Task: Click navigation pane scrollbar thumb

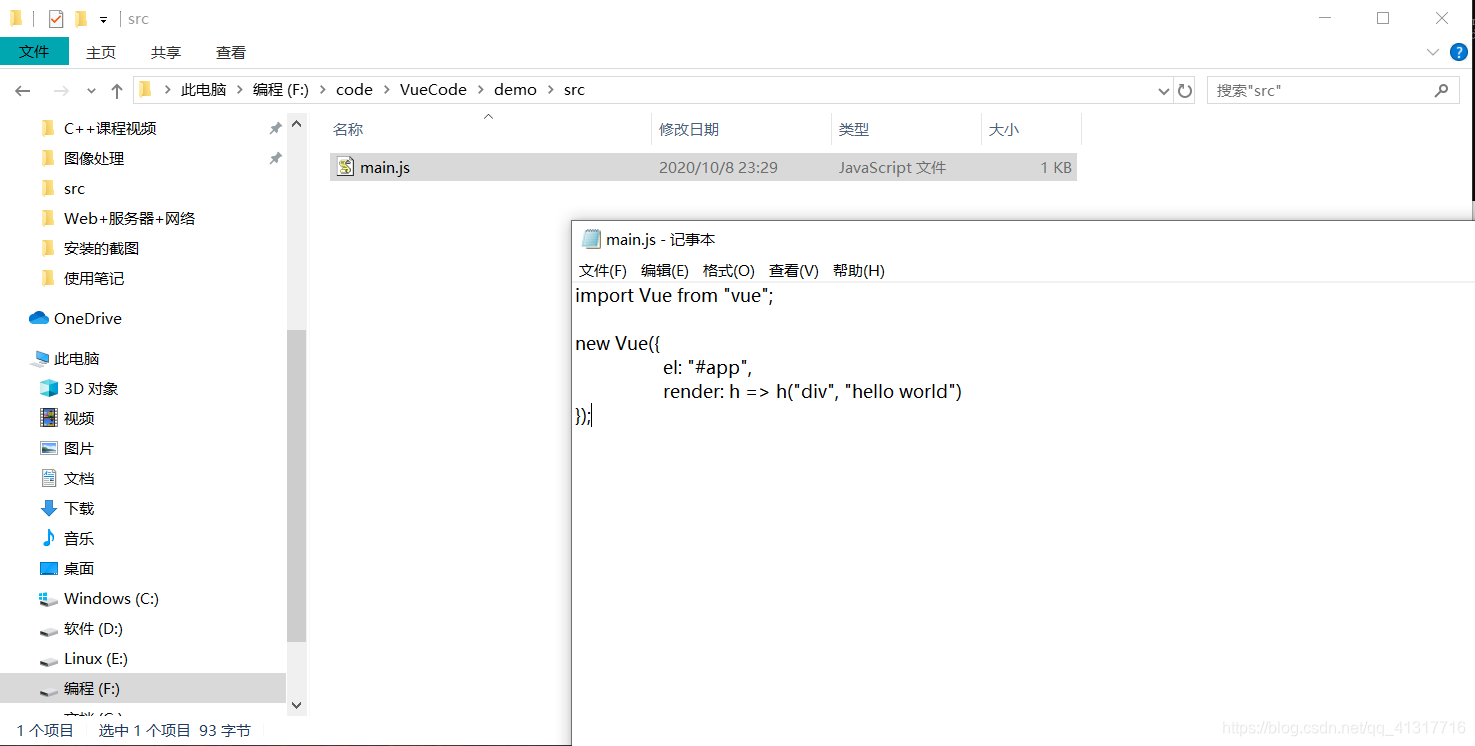Action: 296,485
